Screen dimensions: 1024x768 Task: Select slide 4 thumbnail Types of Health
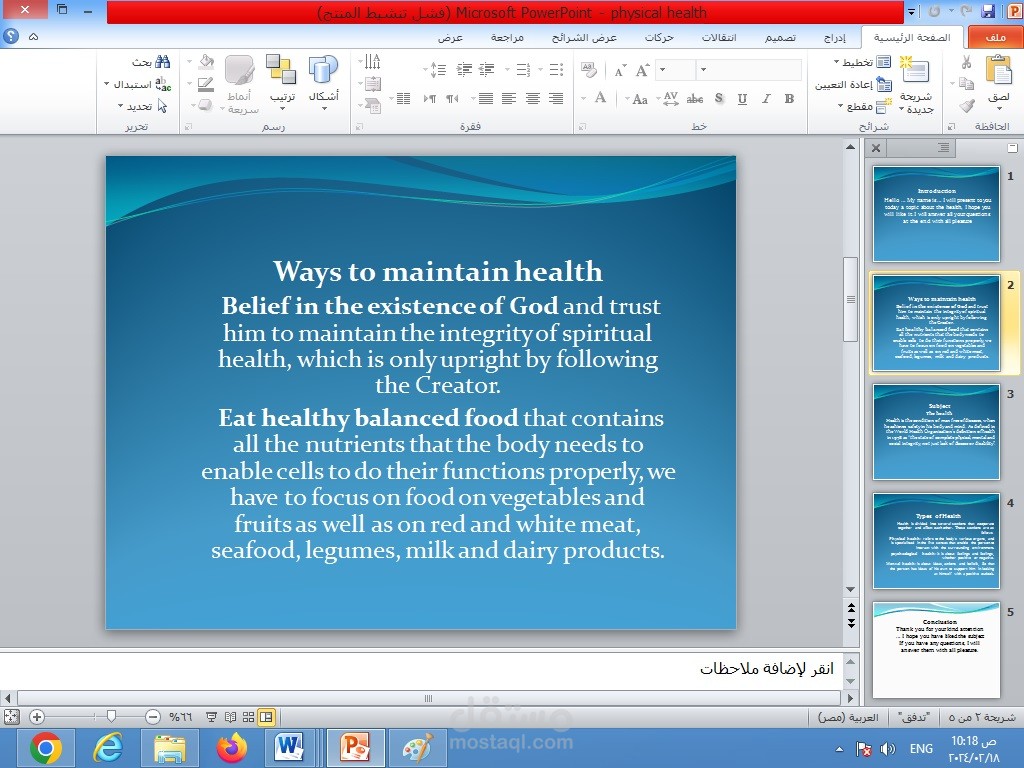pyautogui.click(x=936, y=541)
